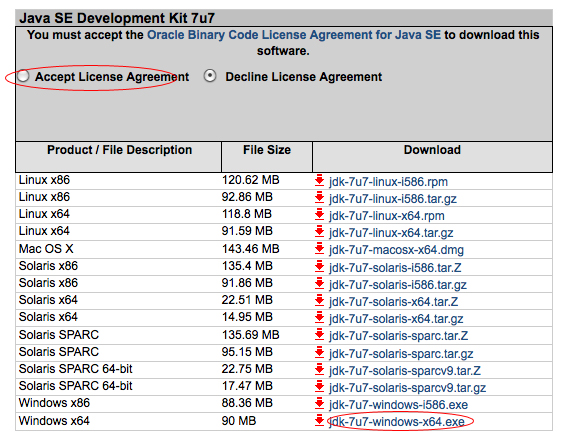Download jdk-7u7-linux-i586.tar.gz file link
Screen dimensions: 562x445
coord(393,199)
